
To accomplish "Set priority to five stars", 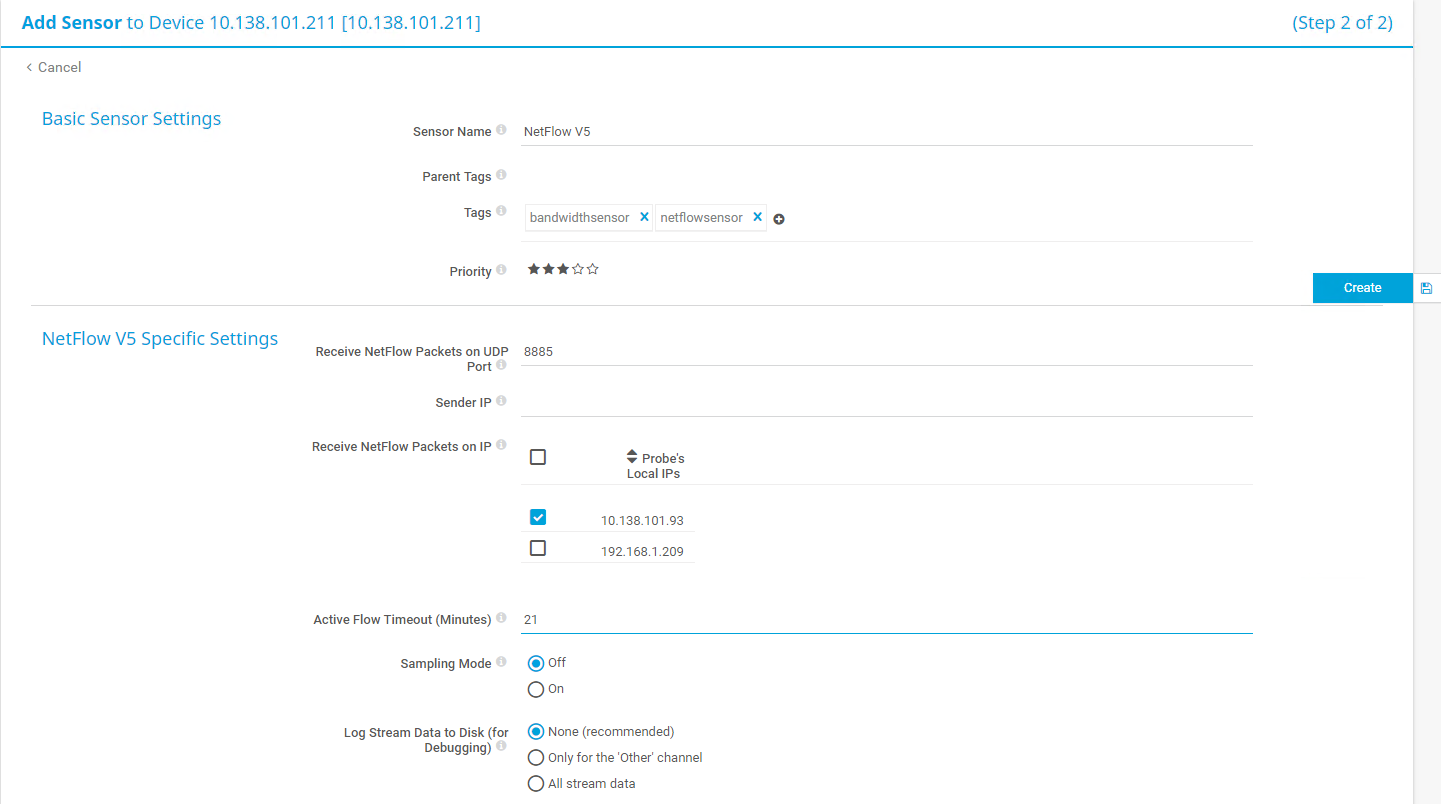I will tap(592, 269).
